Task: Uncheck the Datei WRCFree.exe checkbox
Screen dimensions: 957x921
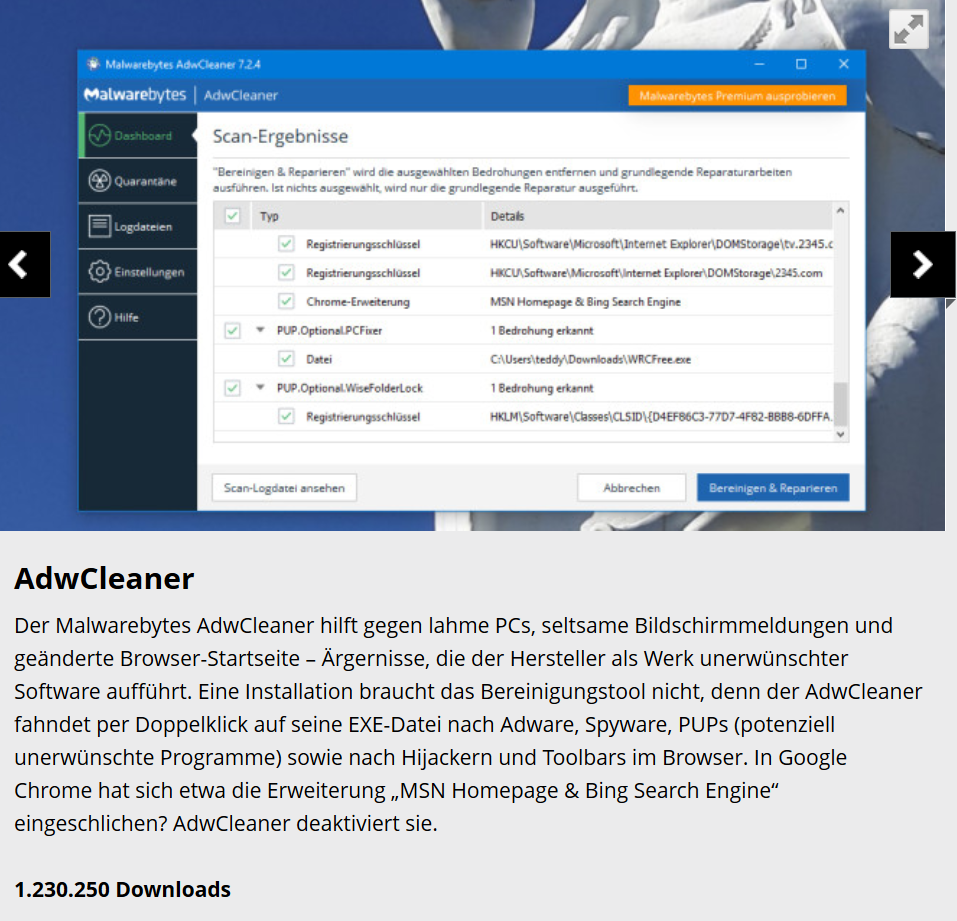Action: (x=286, y=359)
